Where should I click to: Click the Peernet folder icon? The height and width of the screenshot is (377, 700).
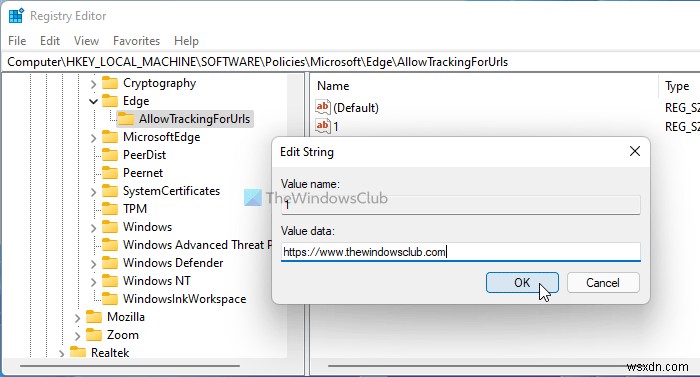click(110, 173)
